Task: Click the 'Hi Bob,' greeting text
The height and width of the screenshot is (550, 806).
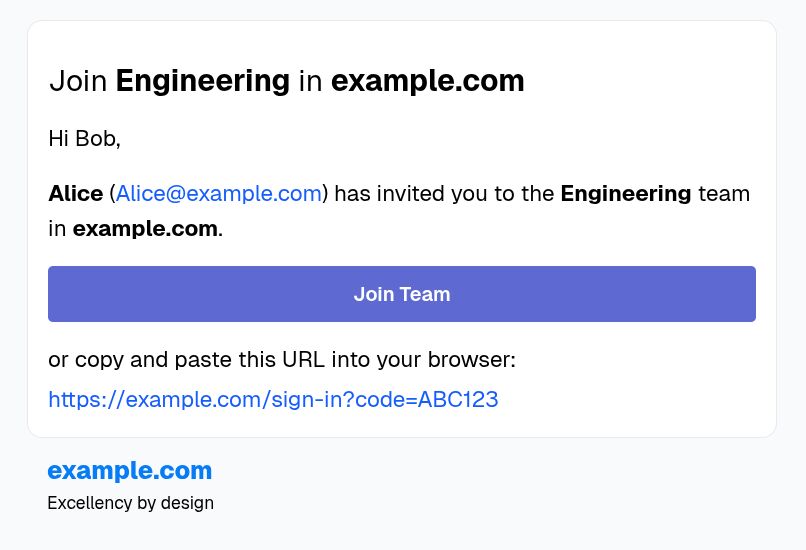Action: pyautogui.click(x=84, y=139)
